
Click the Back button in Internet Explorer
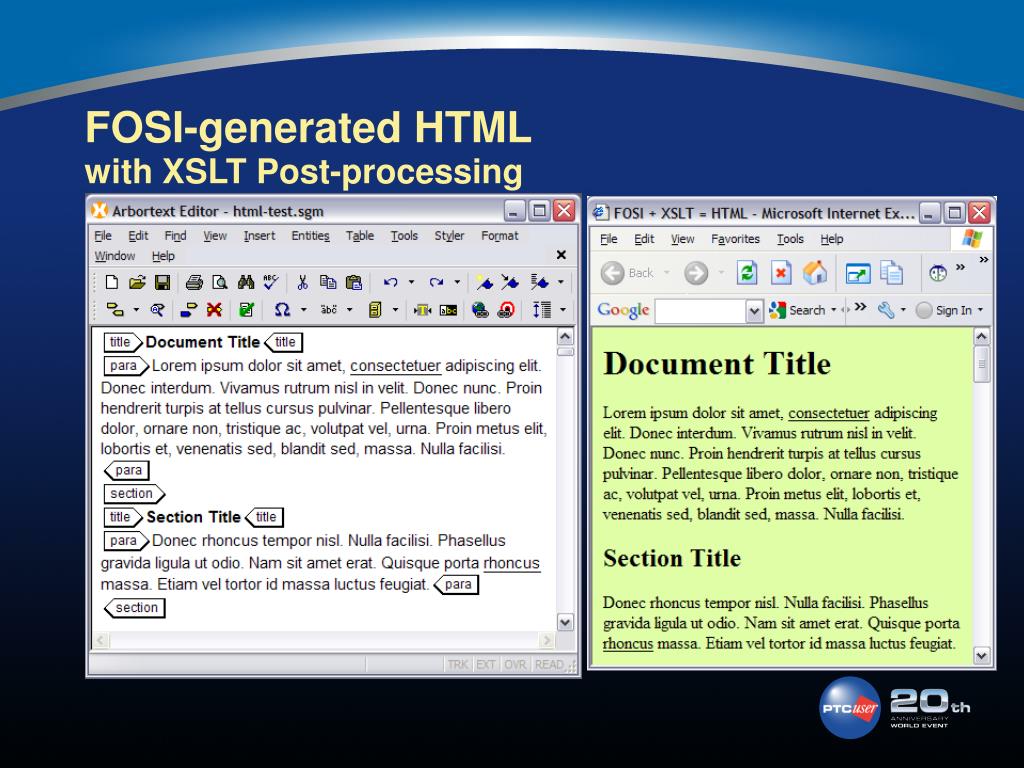[x=626, y=273]
